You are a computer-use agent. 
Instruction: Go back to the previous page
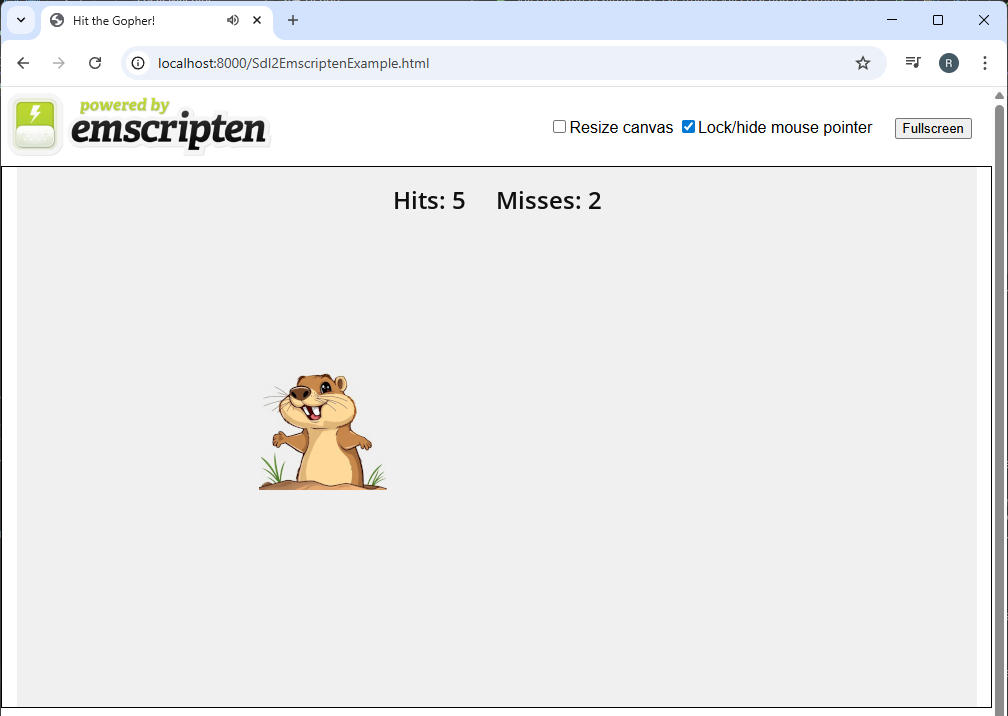23,63
